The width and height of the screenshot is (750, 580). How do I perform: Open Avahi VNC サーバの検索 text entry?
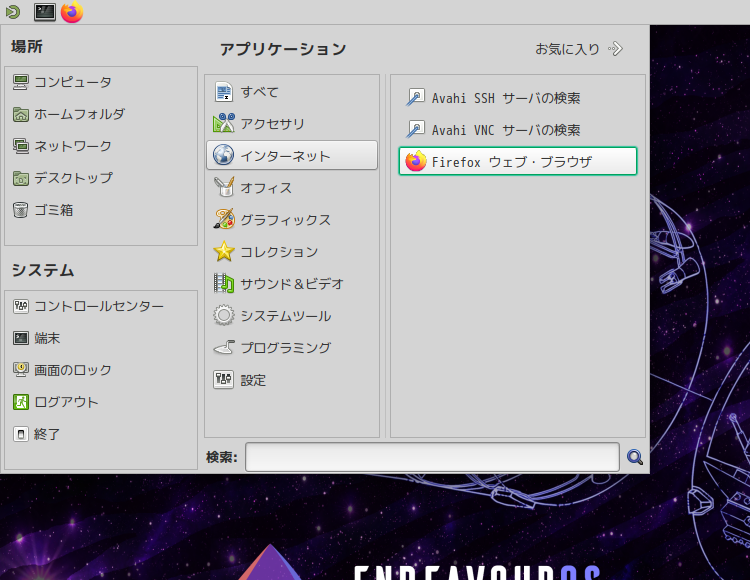[x=506, y=130]
